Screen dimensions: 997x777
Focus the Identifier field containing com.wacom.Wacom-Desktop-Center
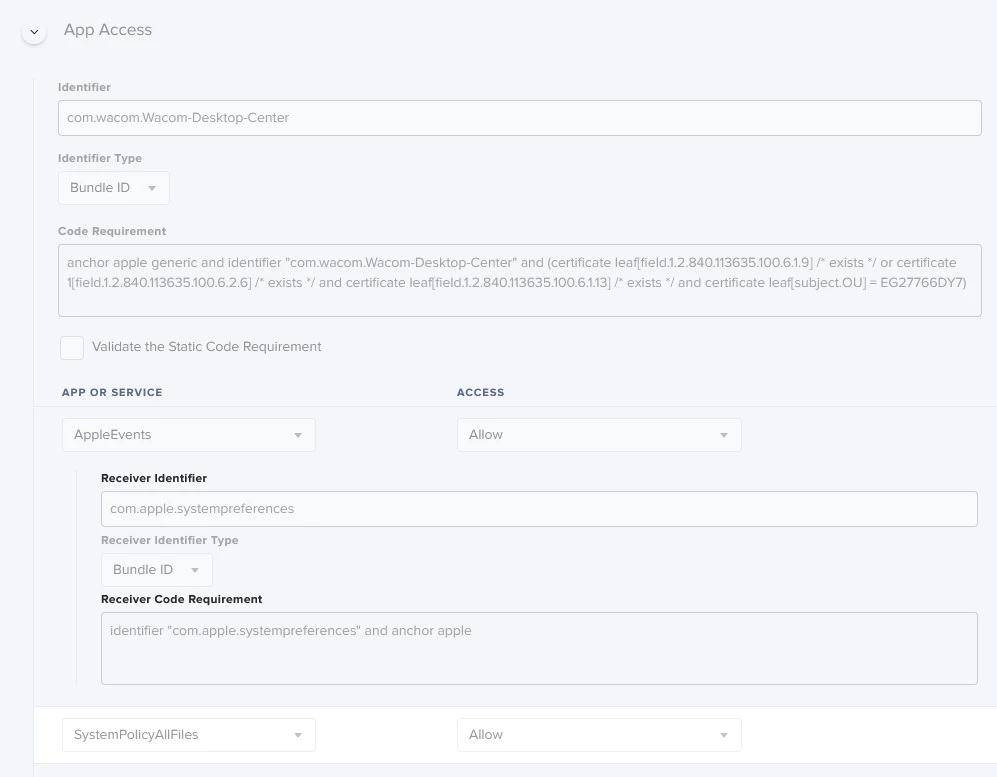coord(519,118)
